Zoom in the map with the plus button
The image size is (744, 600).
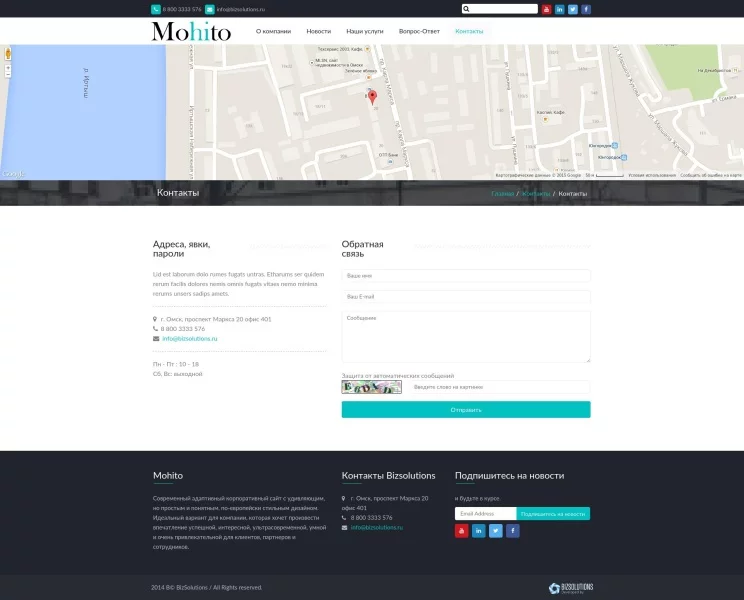tap(8, 64)
